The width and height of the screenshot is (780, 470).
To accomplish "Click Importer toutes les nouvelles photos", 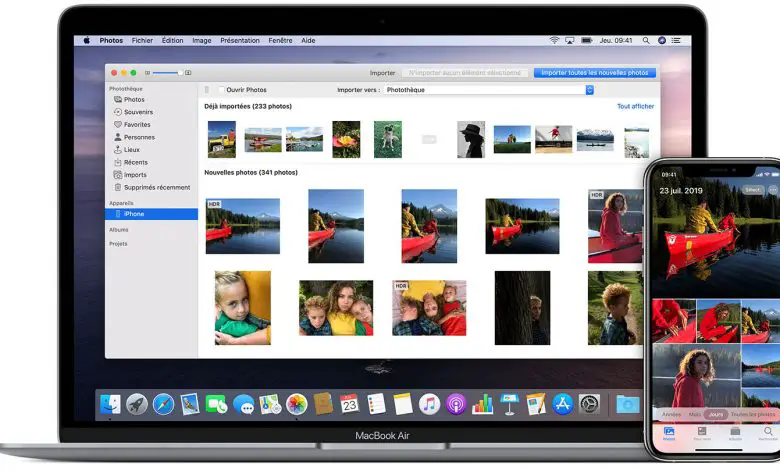I will tap(595, 73).
